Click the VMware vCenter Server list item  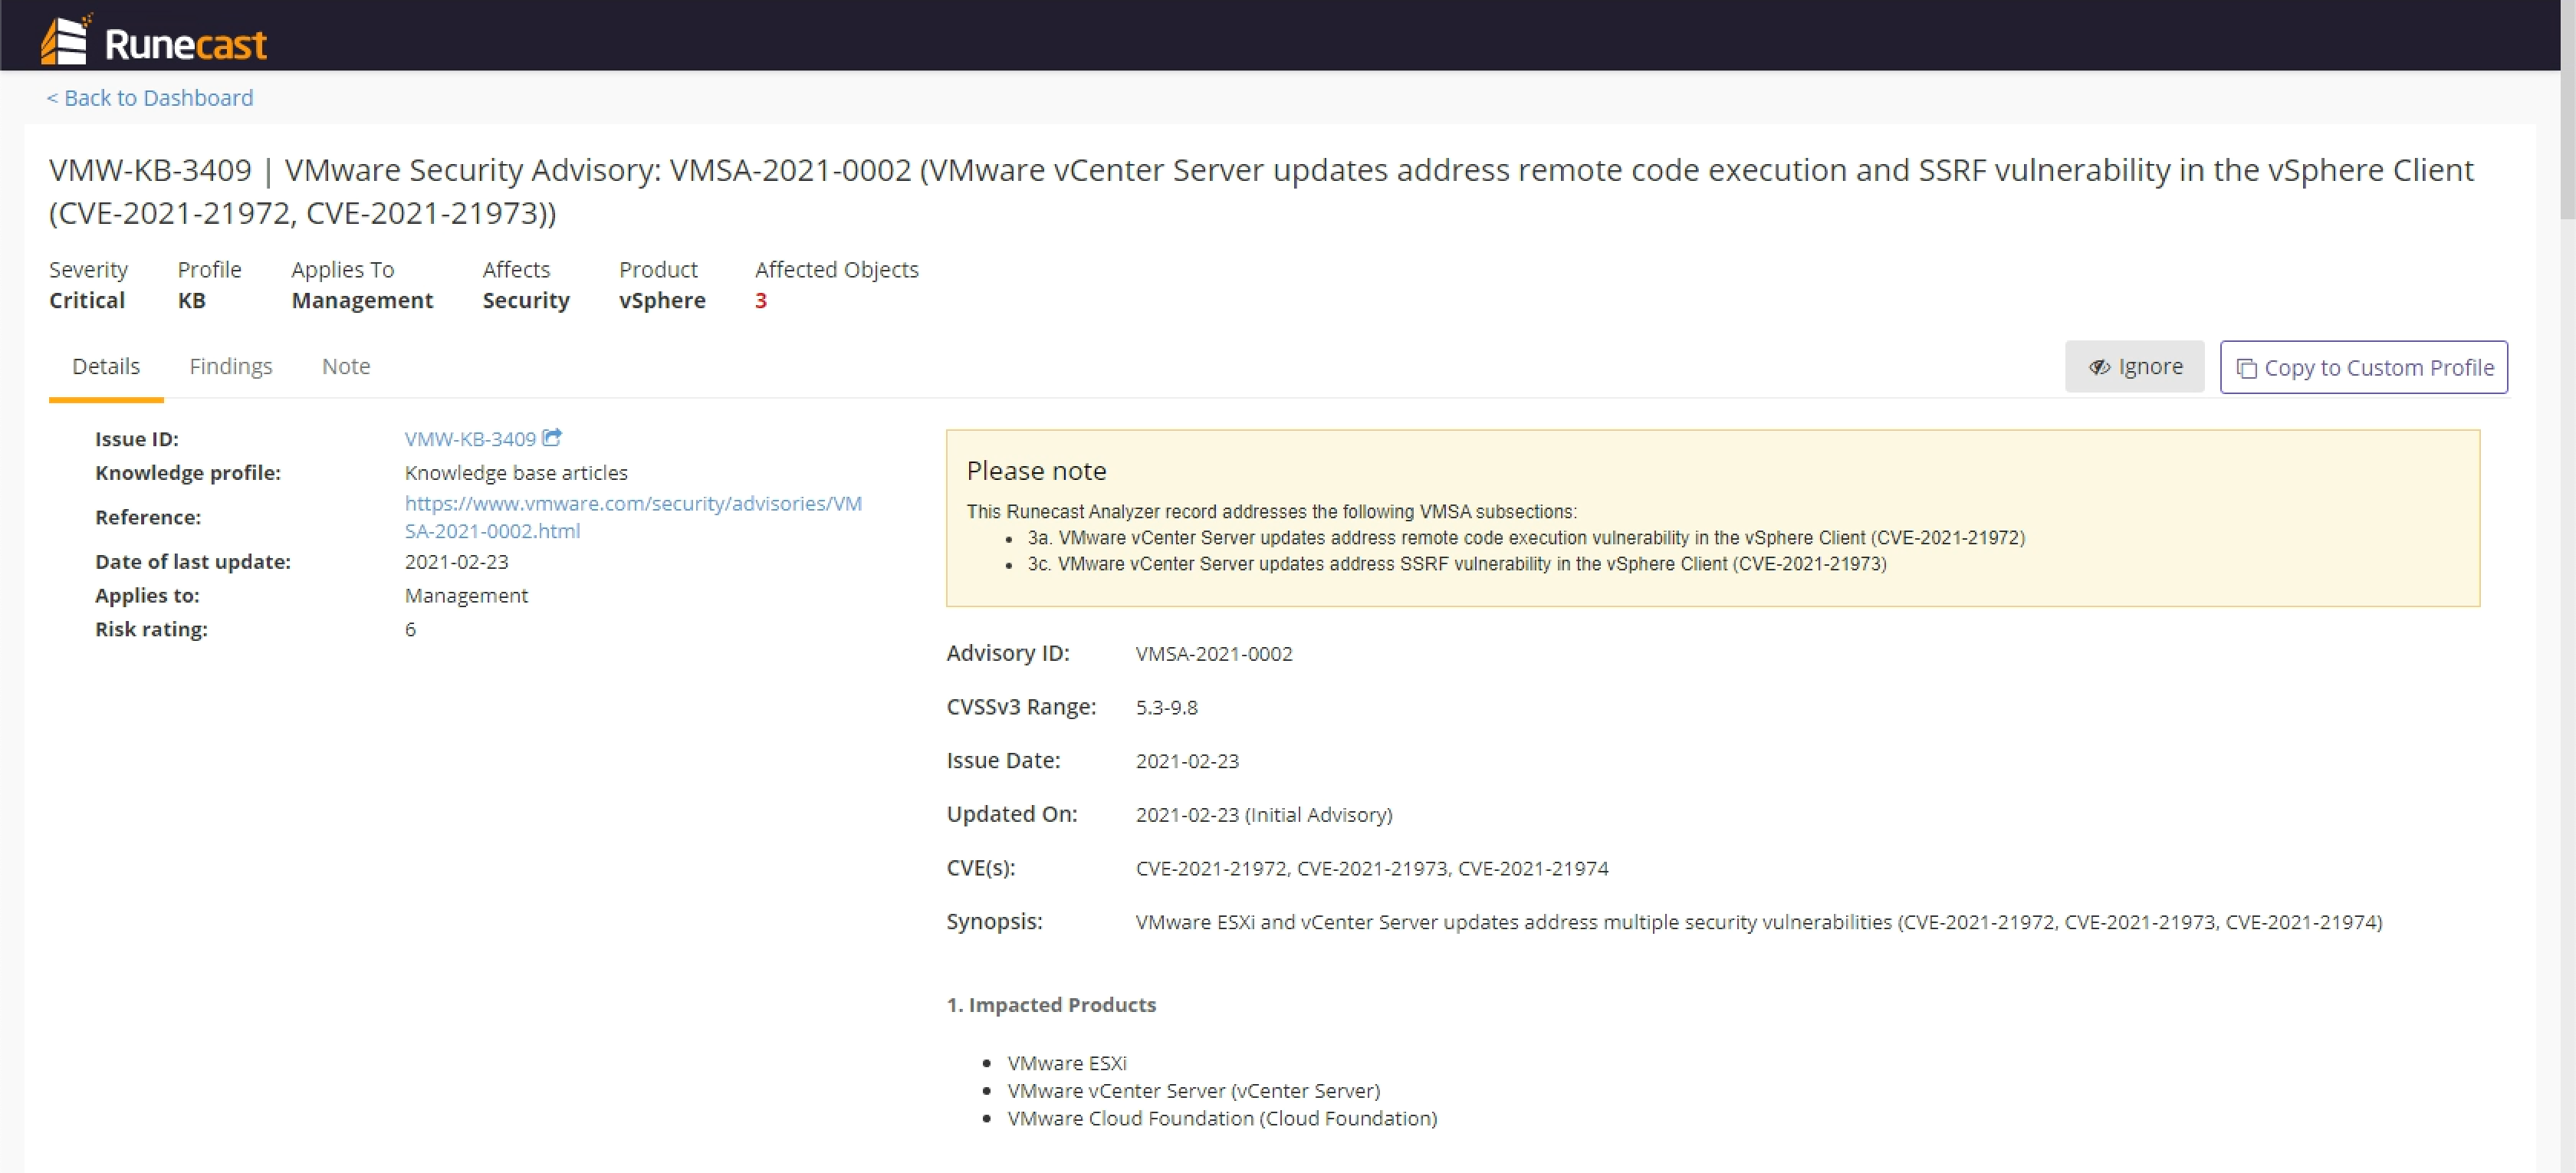1194,1091
